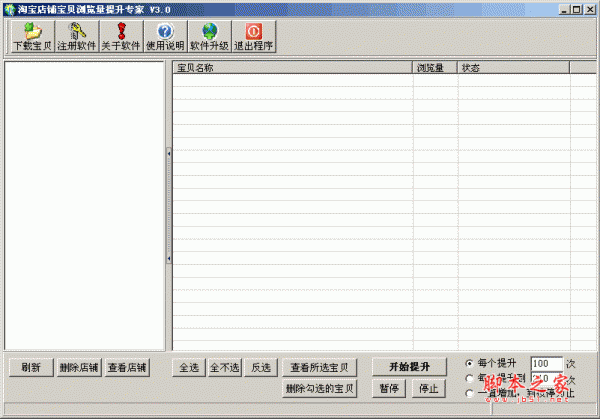The width and height of the screenshot is (600, 419).
Task: Select the 每个提升到 radio option
Action: pyautogui.click(x=469, y=378)
